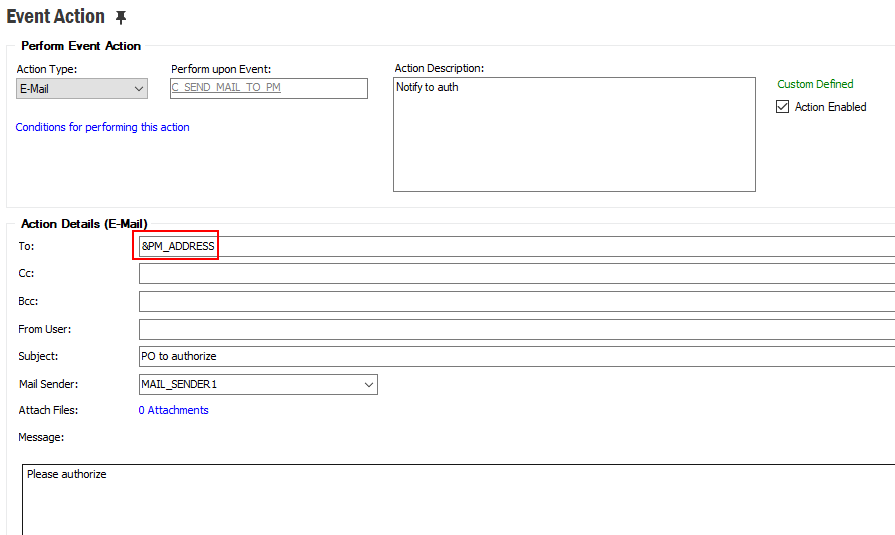Click the Action Type label

47,69
